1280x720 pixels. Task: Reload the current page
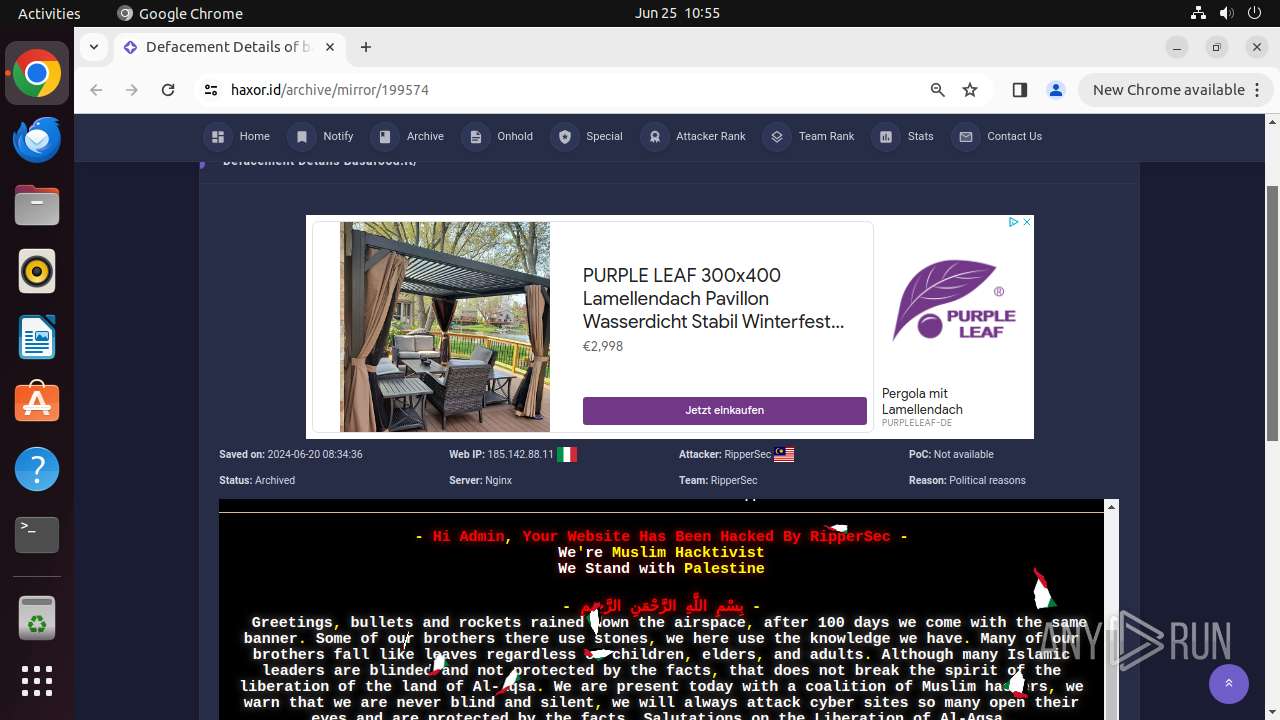click(168, 90)
